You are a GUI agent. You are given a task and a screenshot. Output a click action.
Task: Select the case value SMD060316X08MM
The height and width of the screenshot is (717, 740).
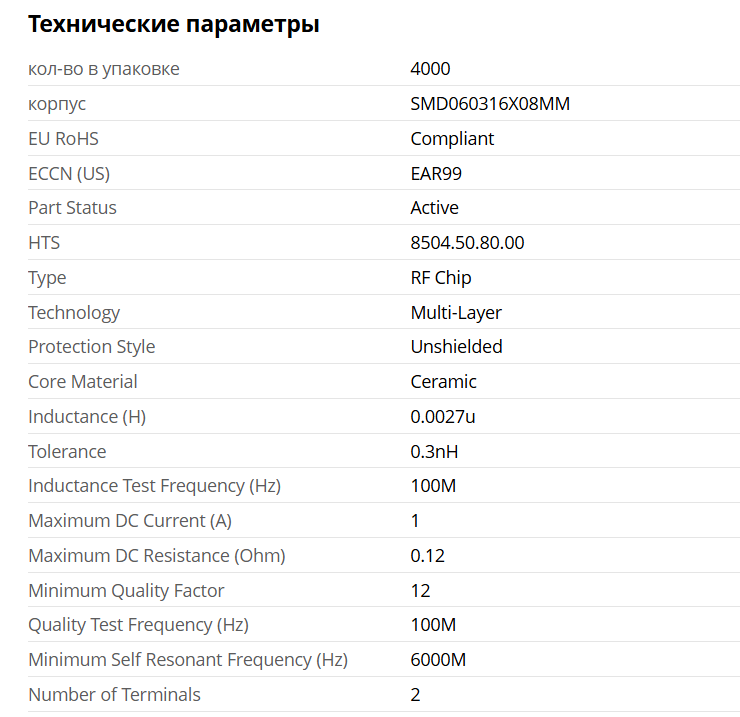coord(490,104)
